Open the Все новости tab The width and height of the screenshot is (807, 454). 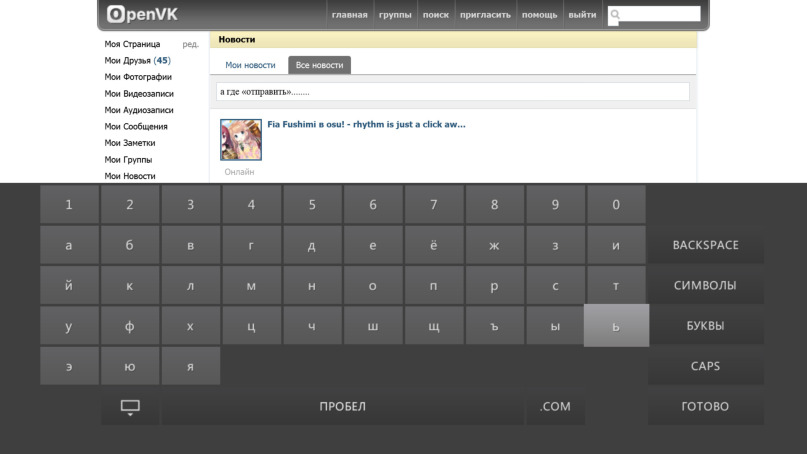320,65
